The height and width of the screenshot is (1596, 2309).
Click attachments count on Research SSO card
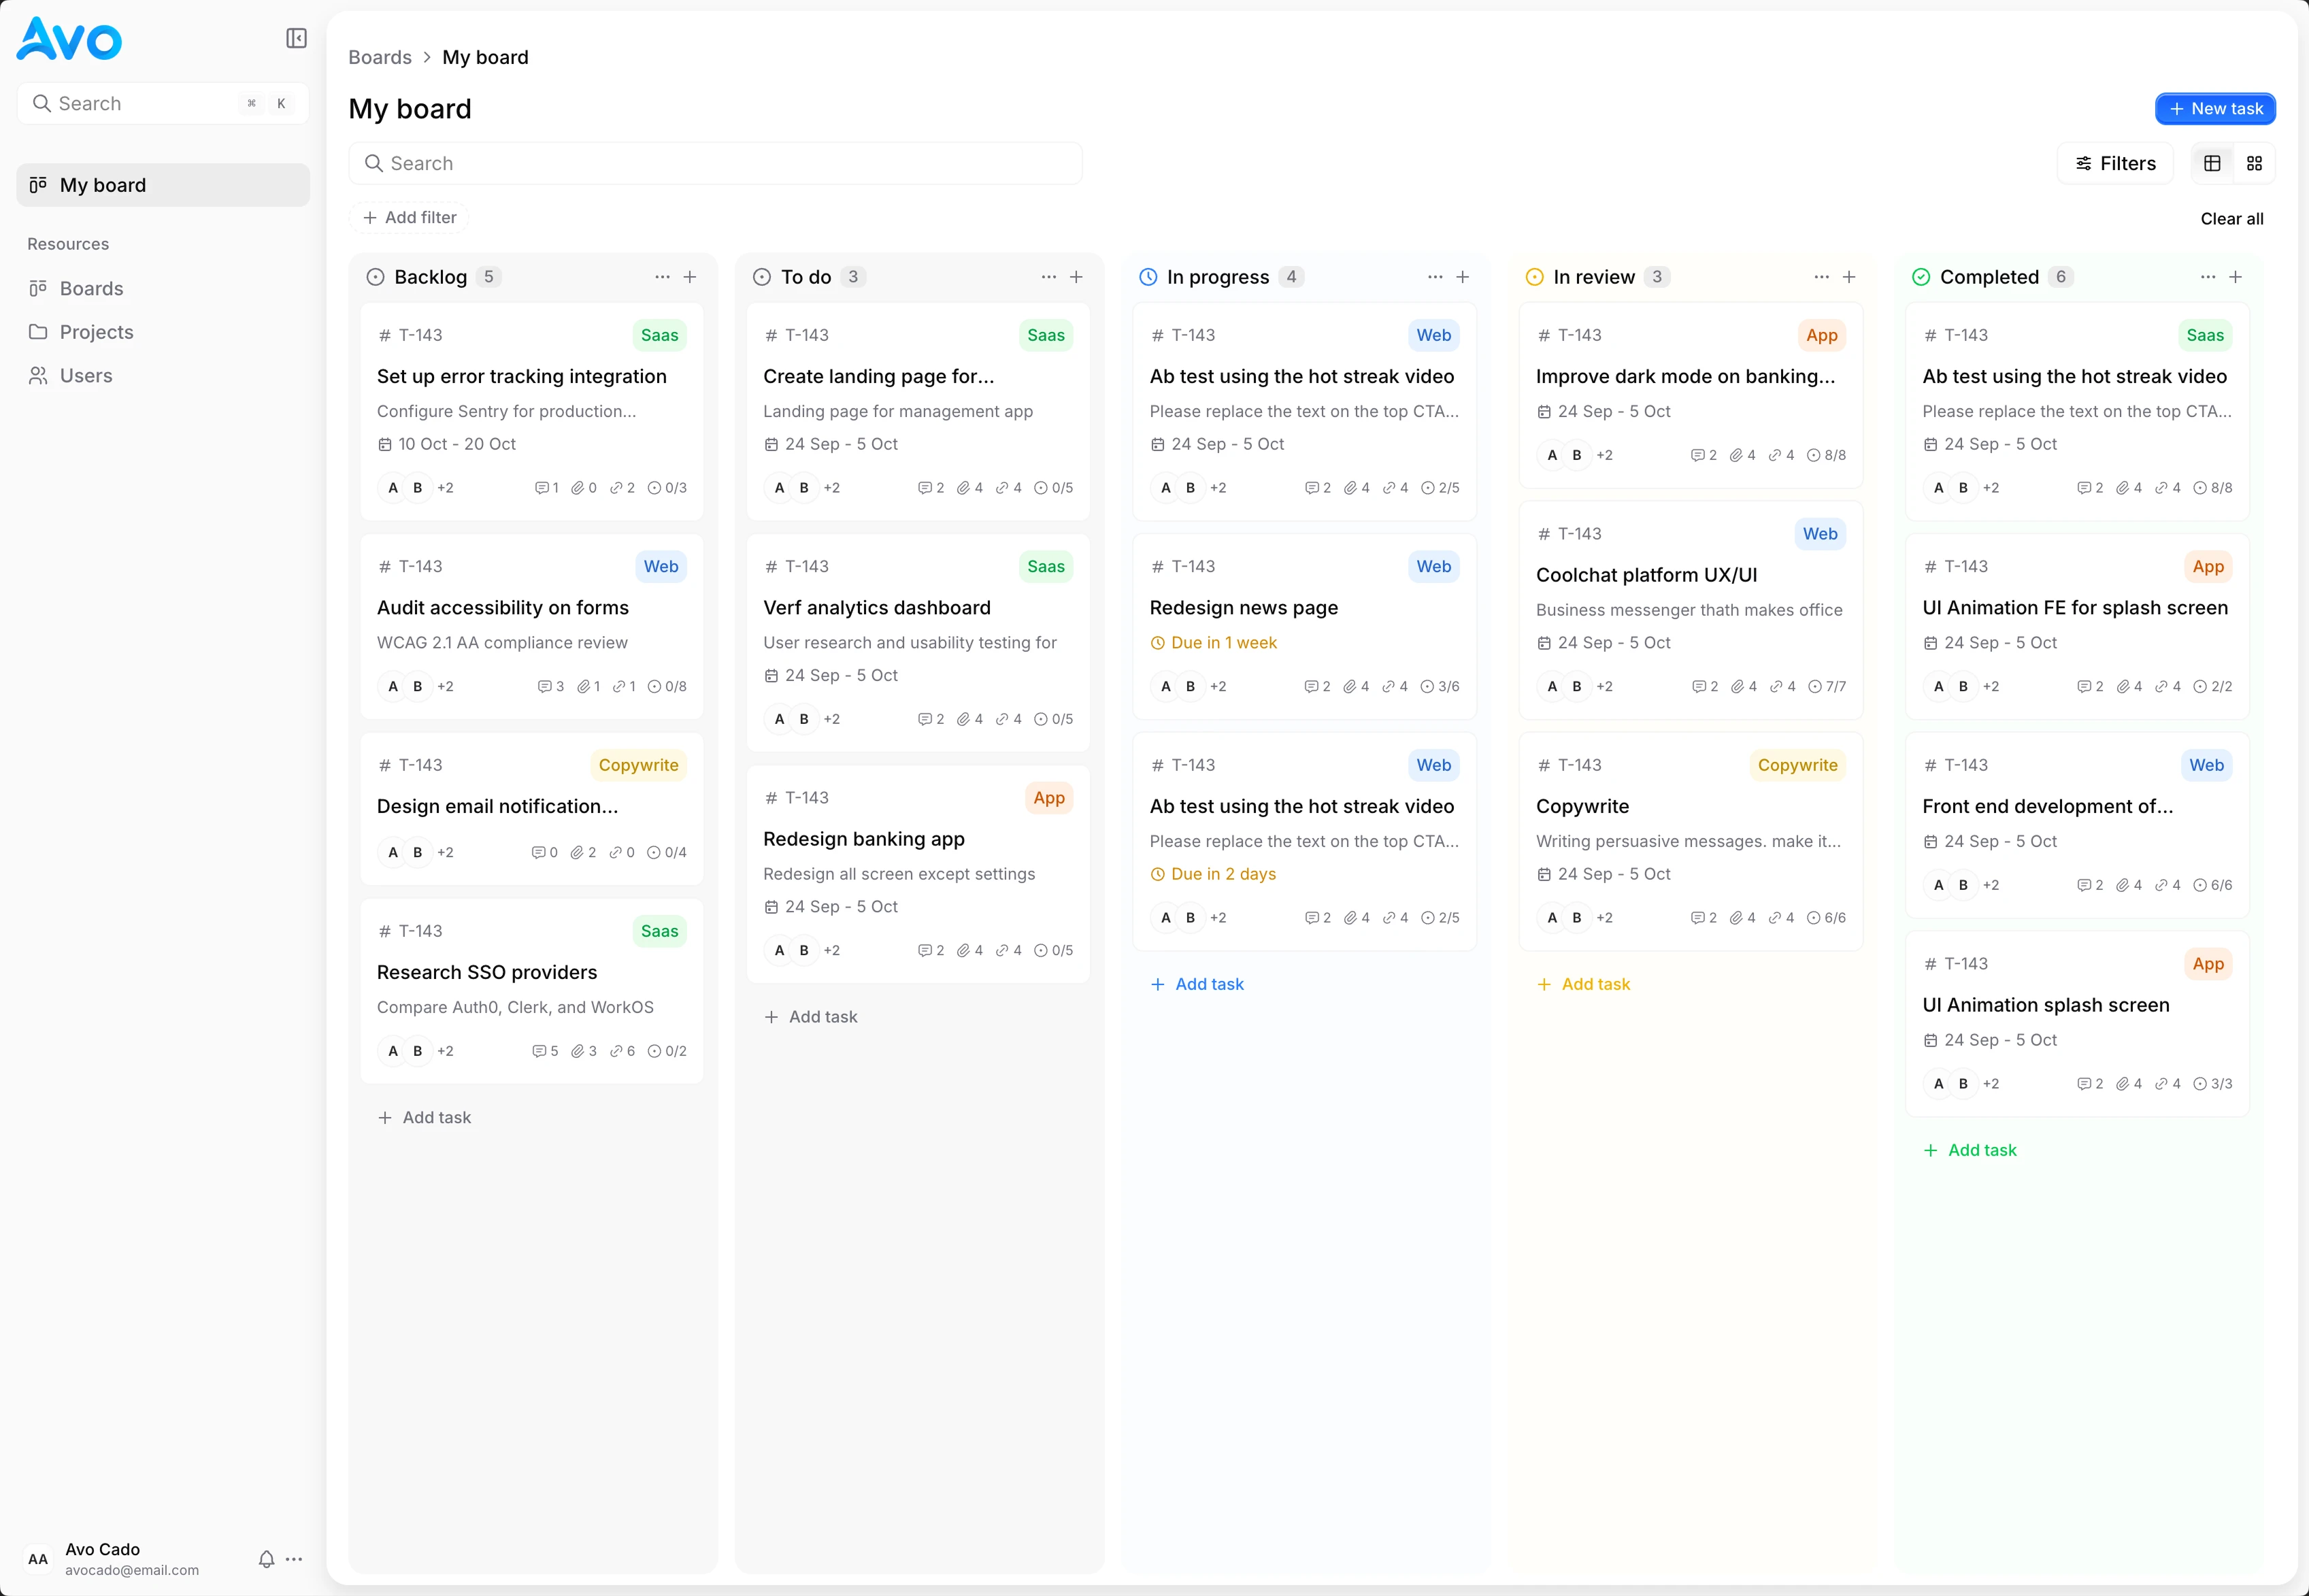tap(584, 1051)
